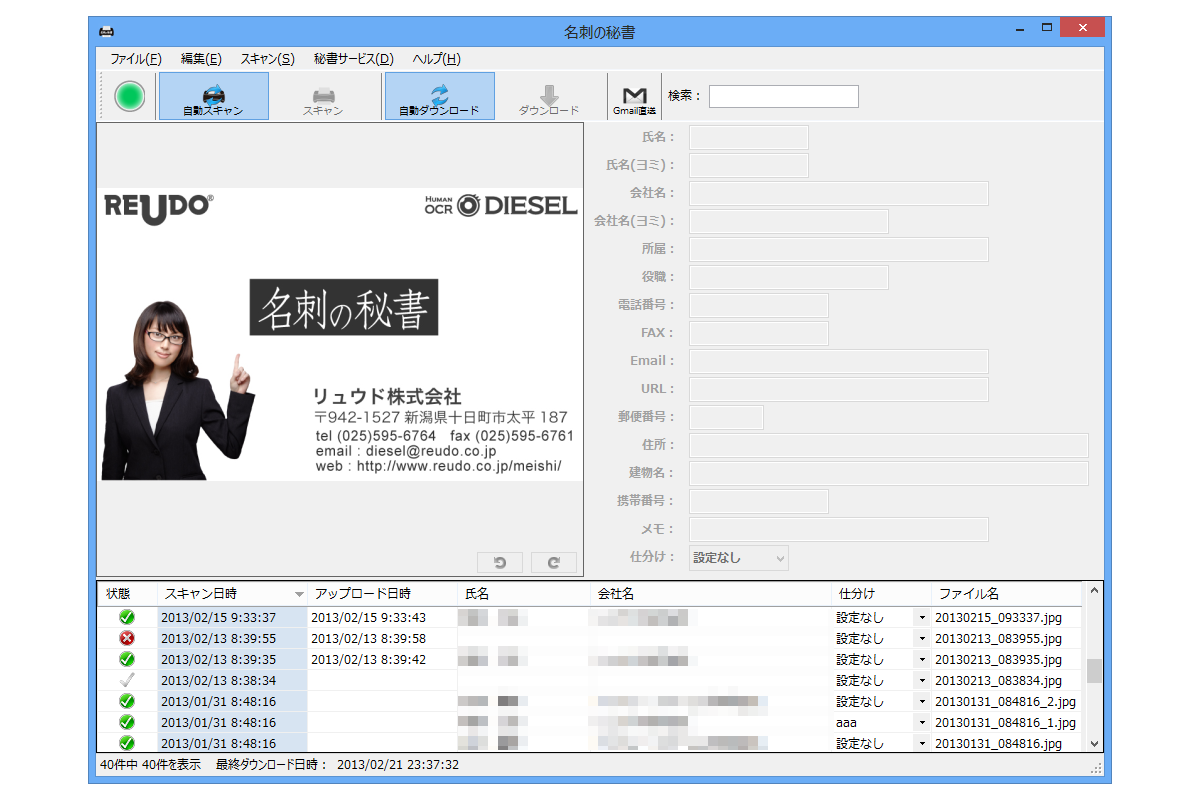
Task: Toggle the 自動スキャン auto-scan button
Action: [x=213, y=96]
